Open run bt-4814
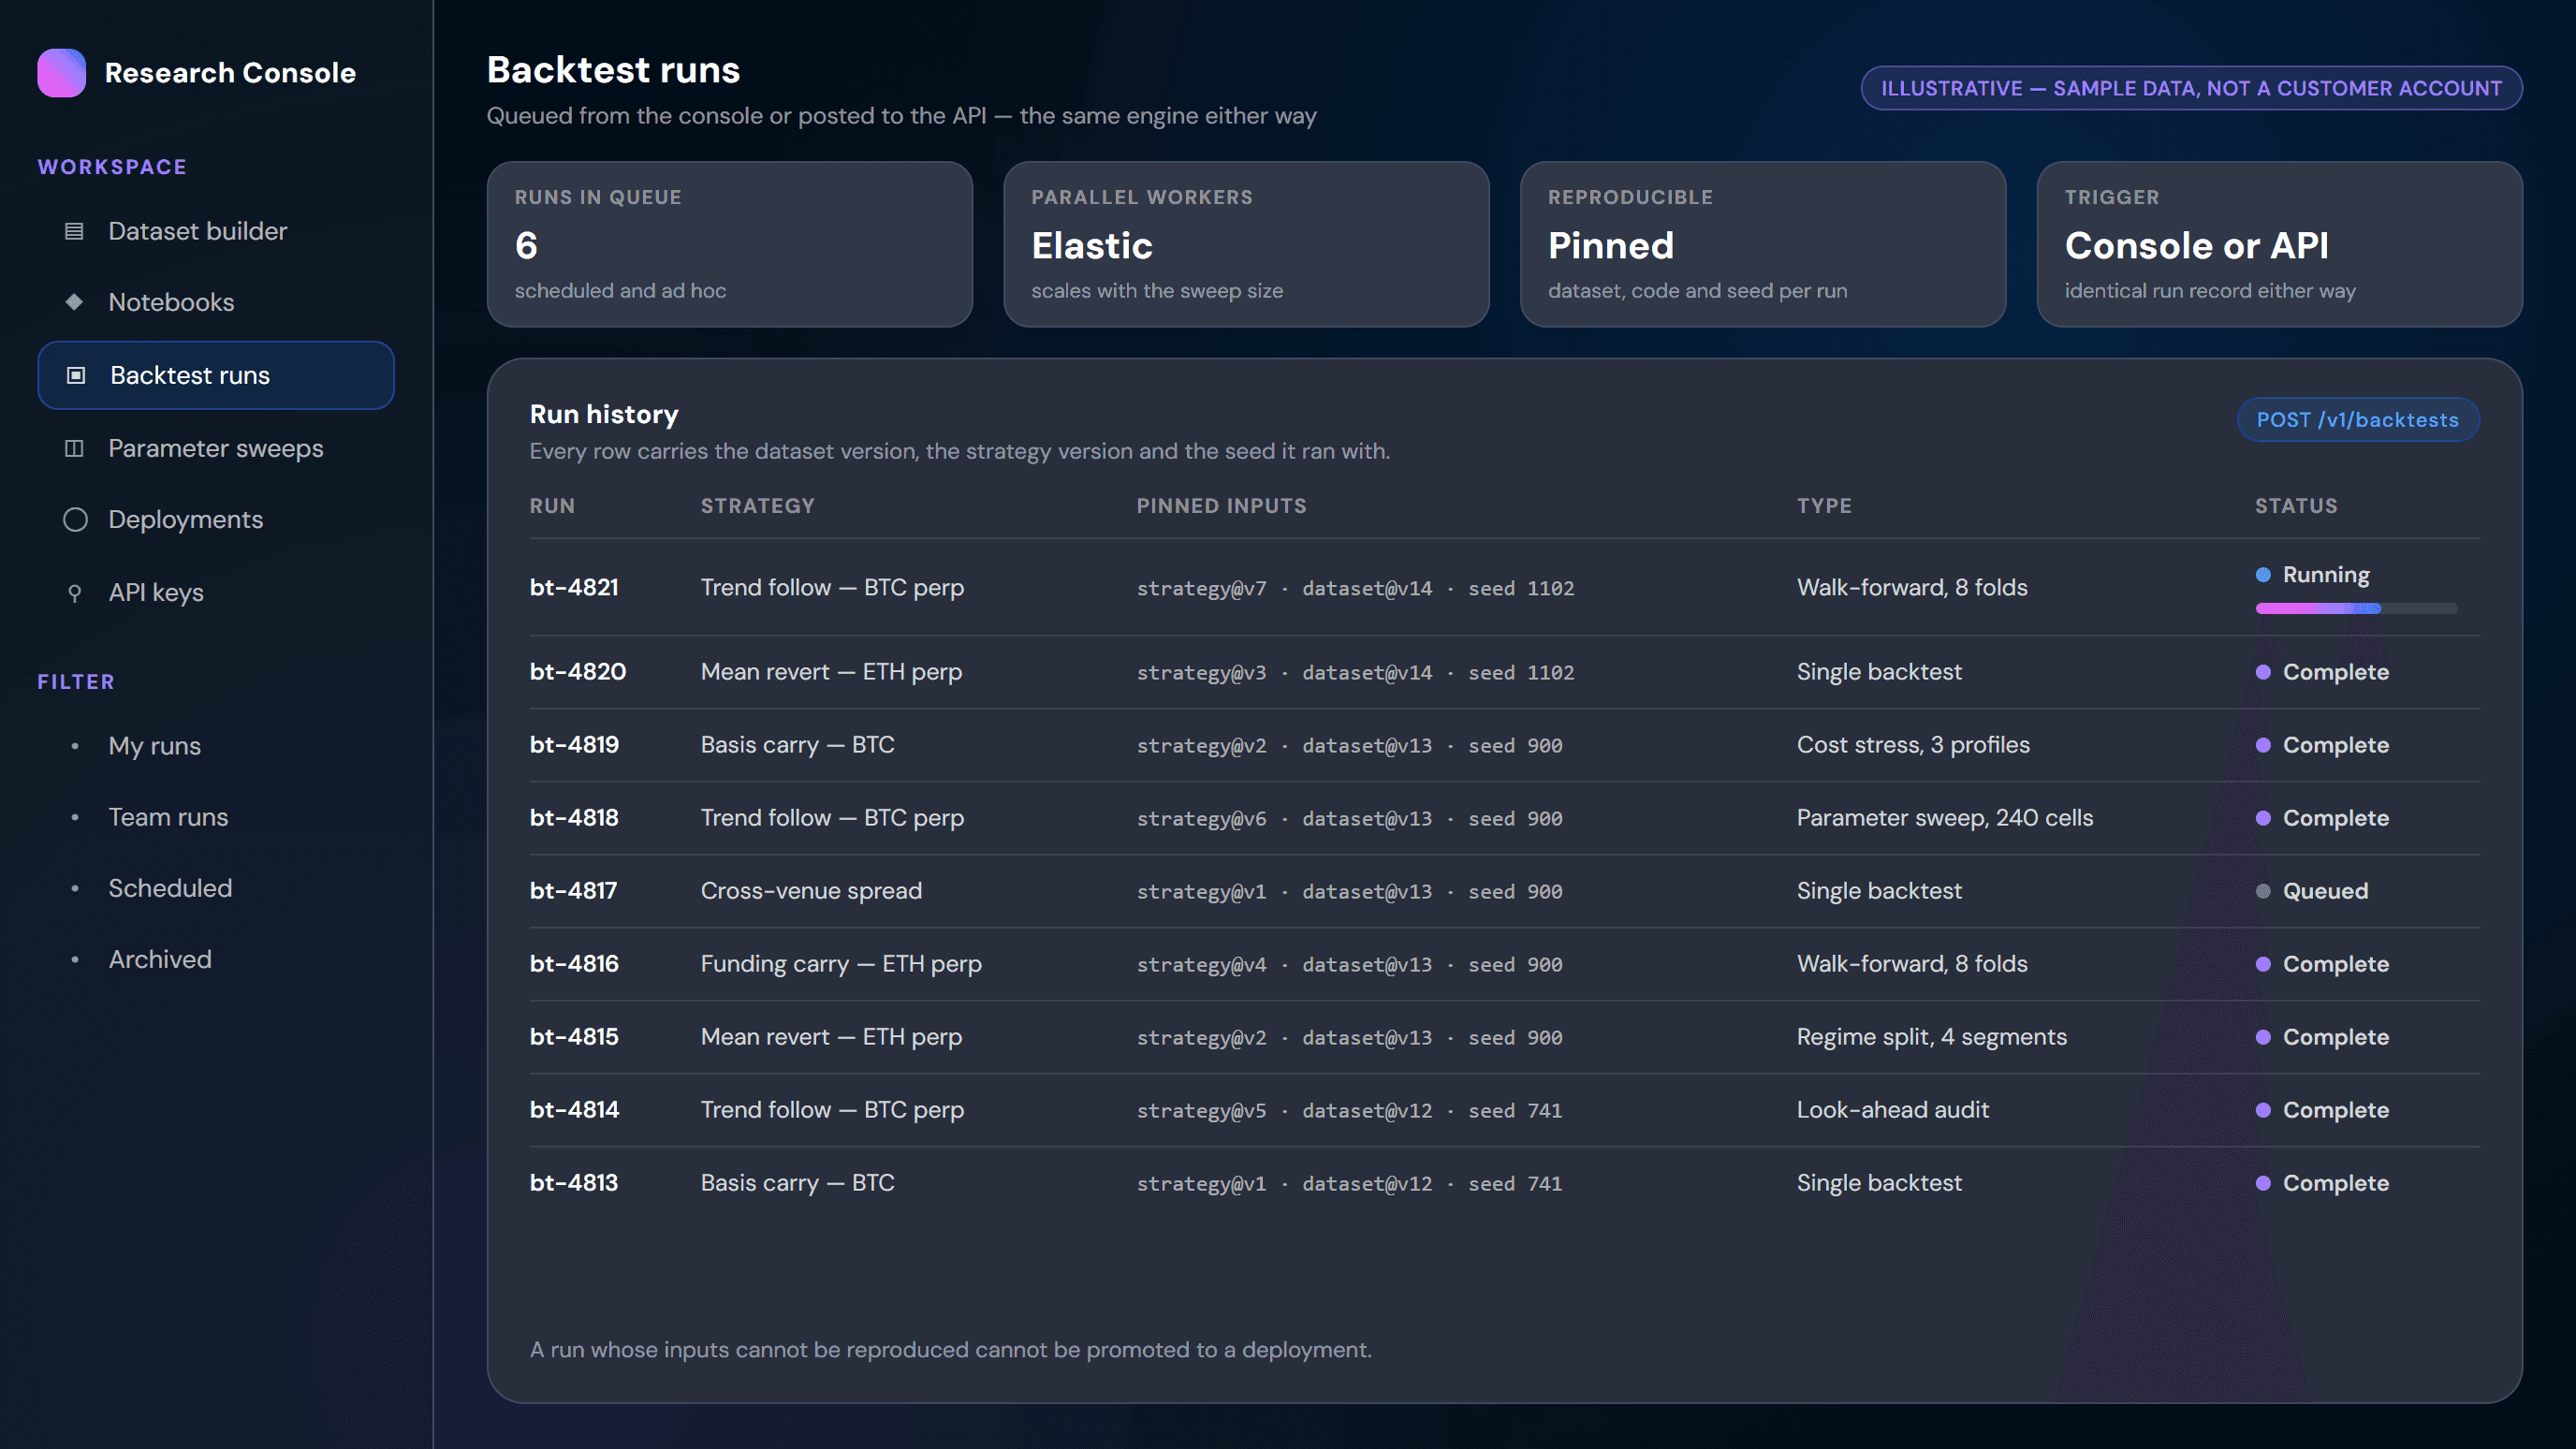The width and height of the screenshot is (2576, 1449). coord(574,1110)
